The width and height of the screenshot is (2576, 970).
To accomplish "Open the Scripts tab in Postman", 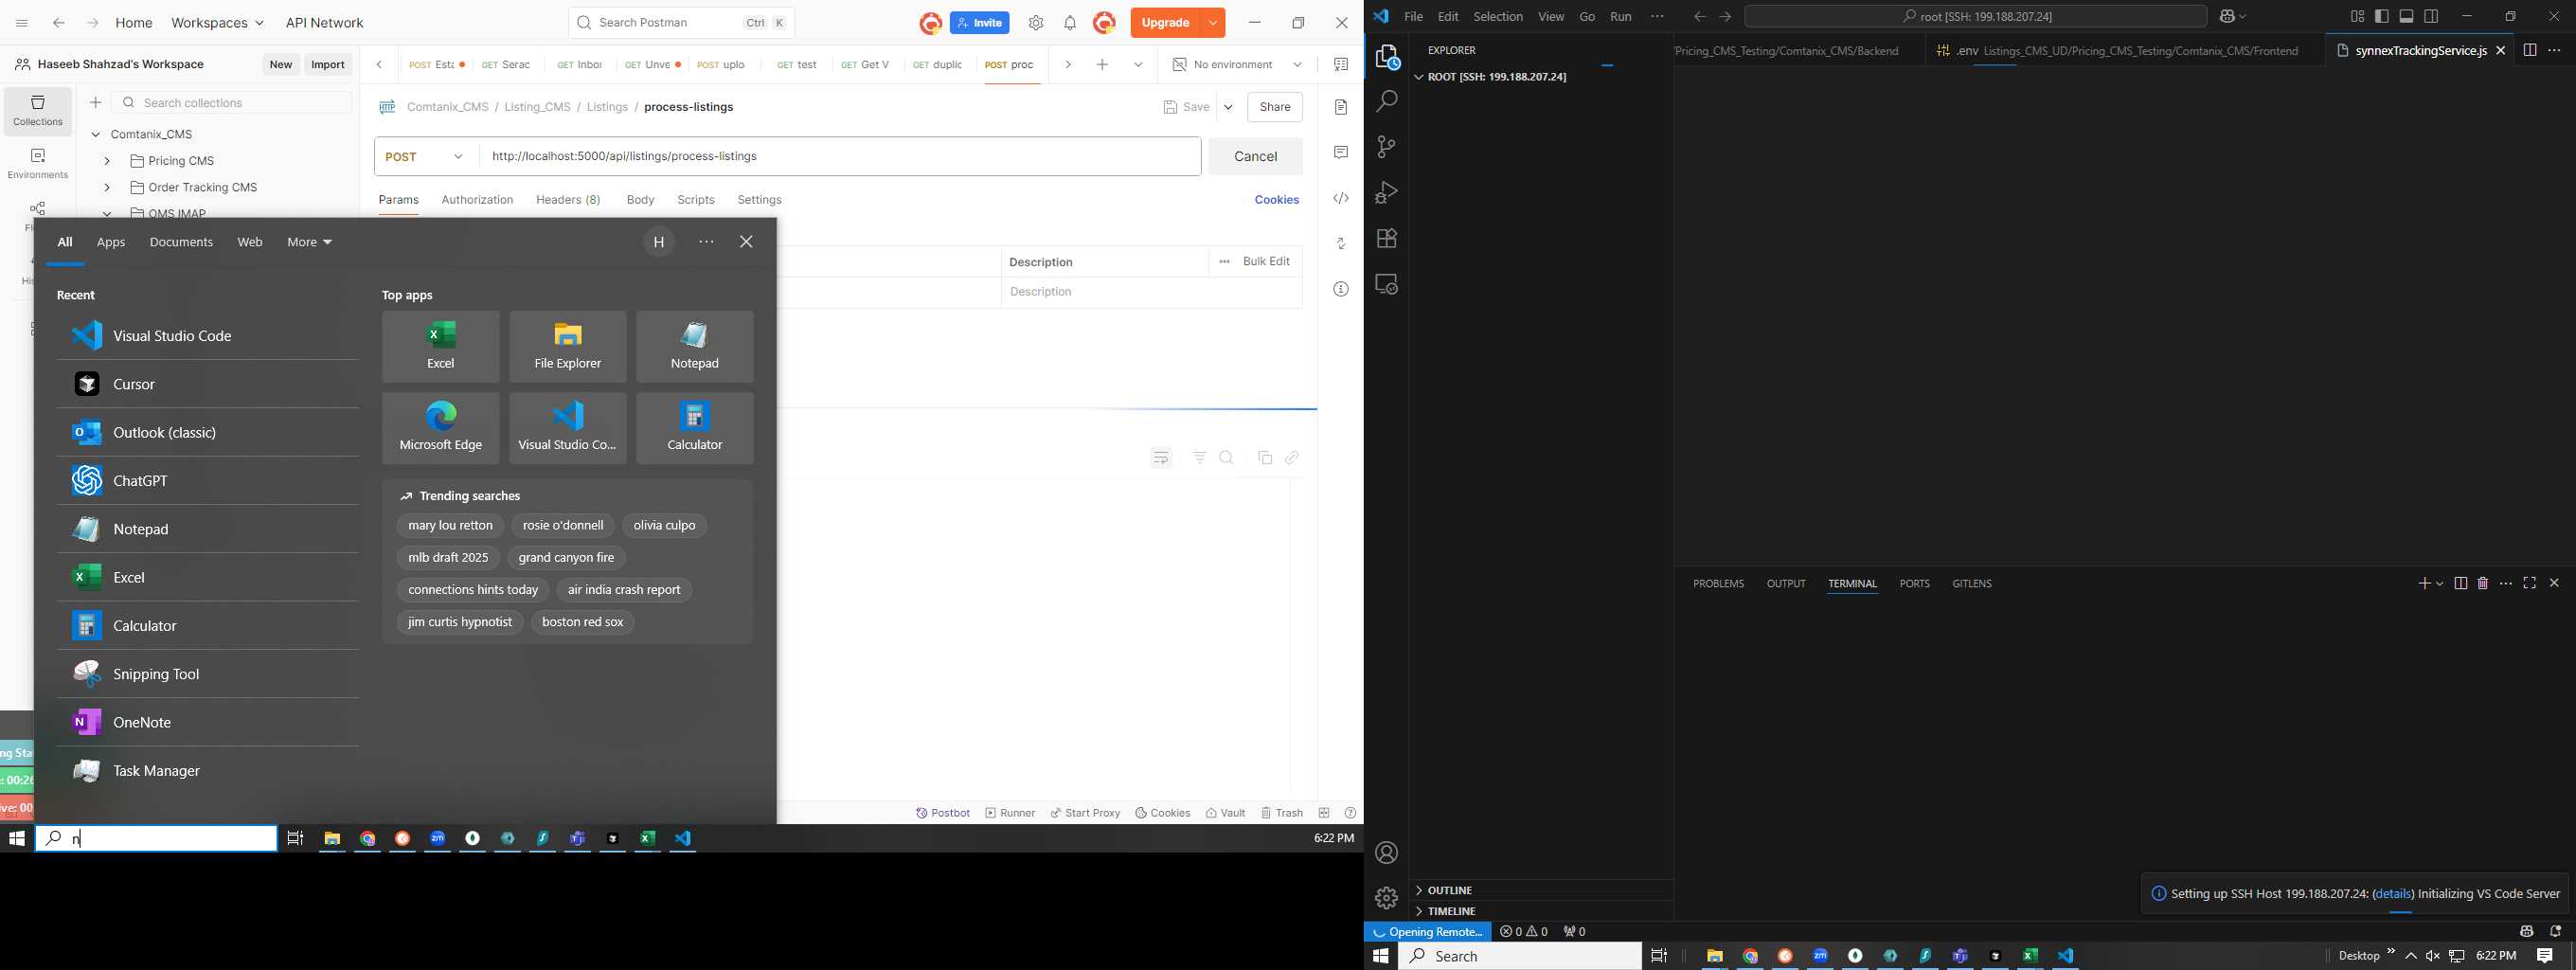I will point(696,200).
